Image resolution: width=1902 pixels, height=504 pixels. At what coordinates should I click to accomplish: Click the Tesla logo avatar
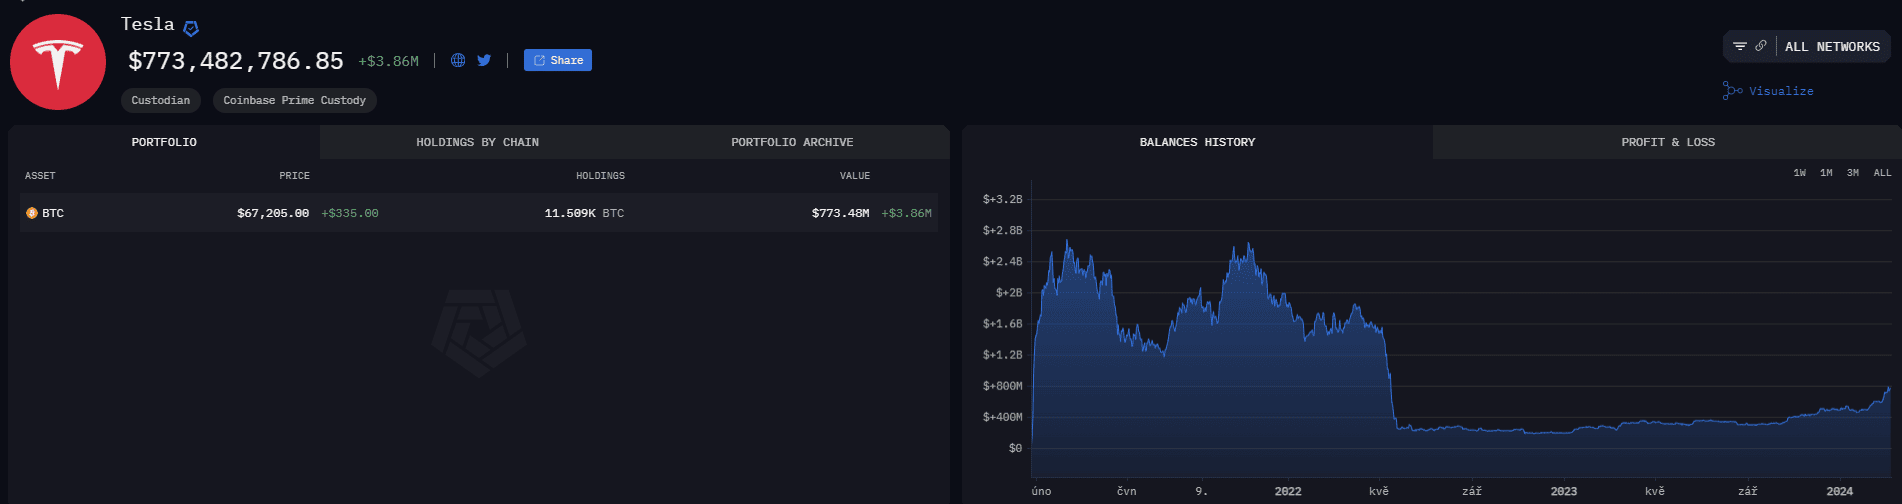point(58,62)
